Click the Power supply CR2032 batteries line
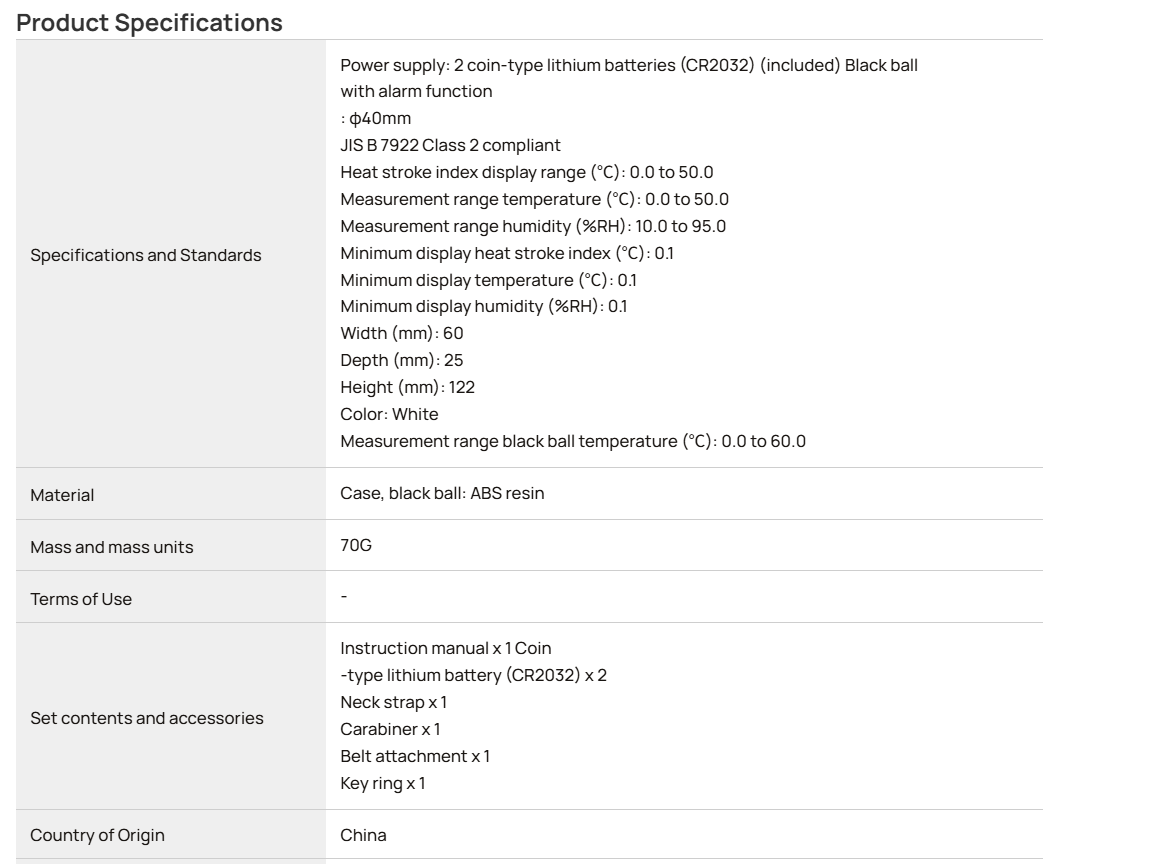 629,65
